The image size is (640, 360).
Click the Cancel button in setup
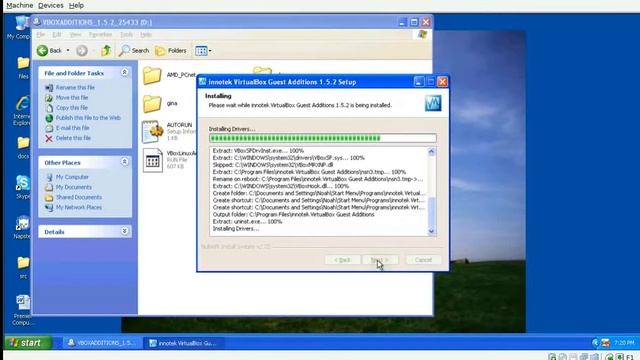[423, 260]
